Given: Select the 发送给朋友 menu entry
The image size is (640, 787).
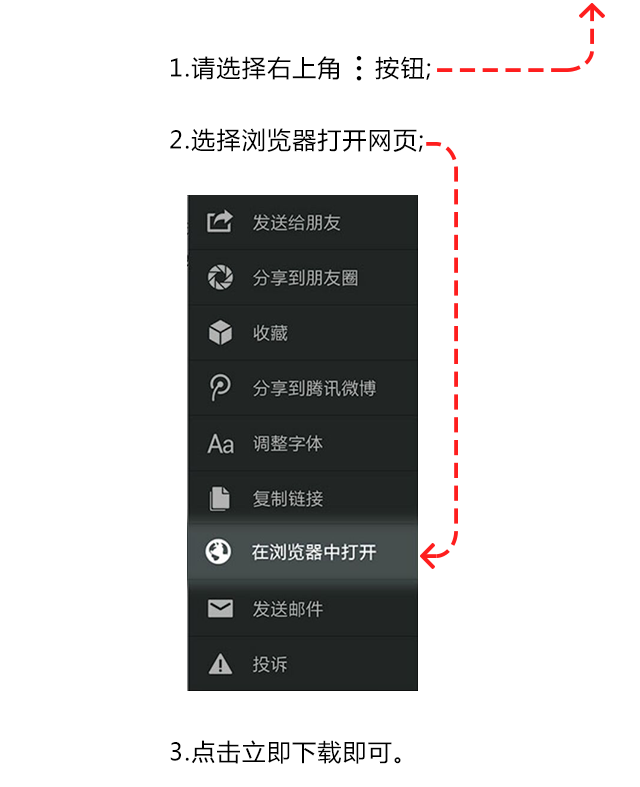Looking at the screenshot, I should coord(303,222).
